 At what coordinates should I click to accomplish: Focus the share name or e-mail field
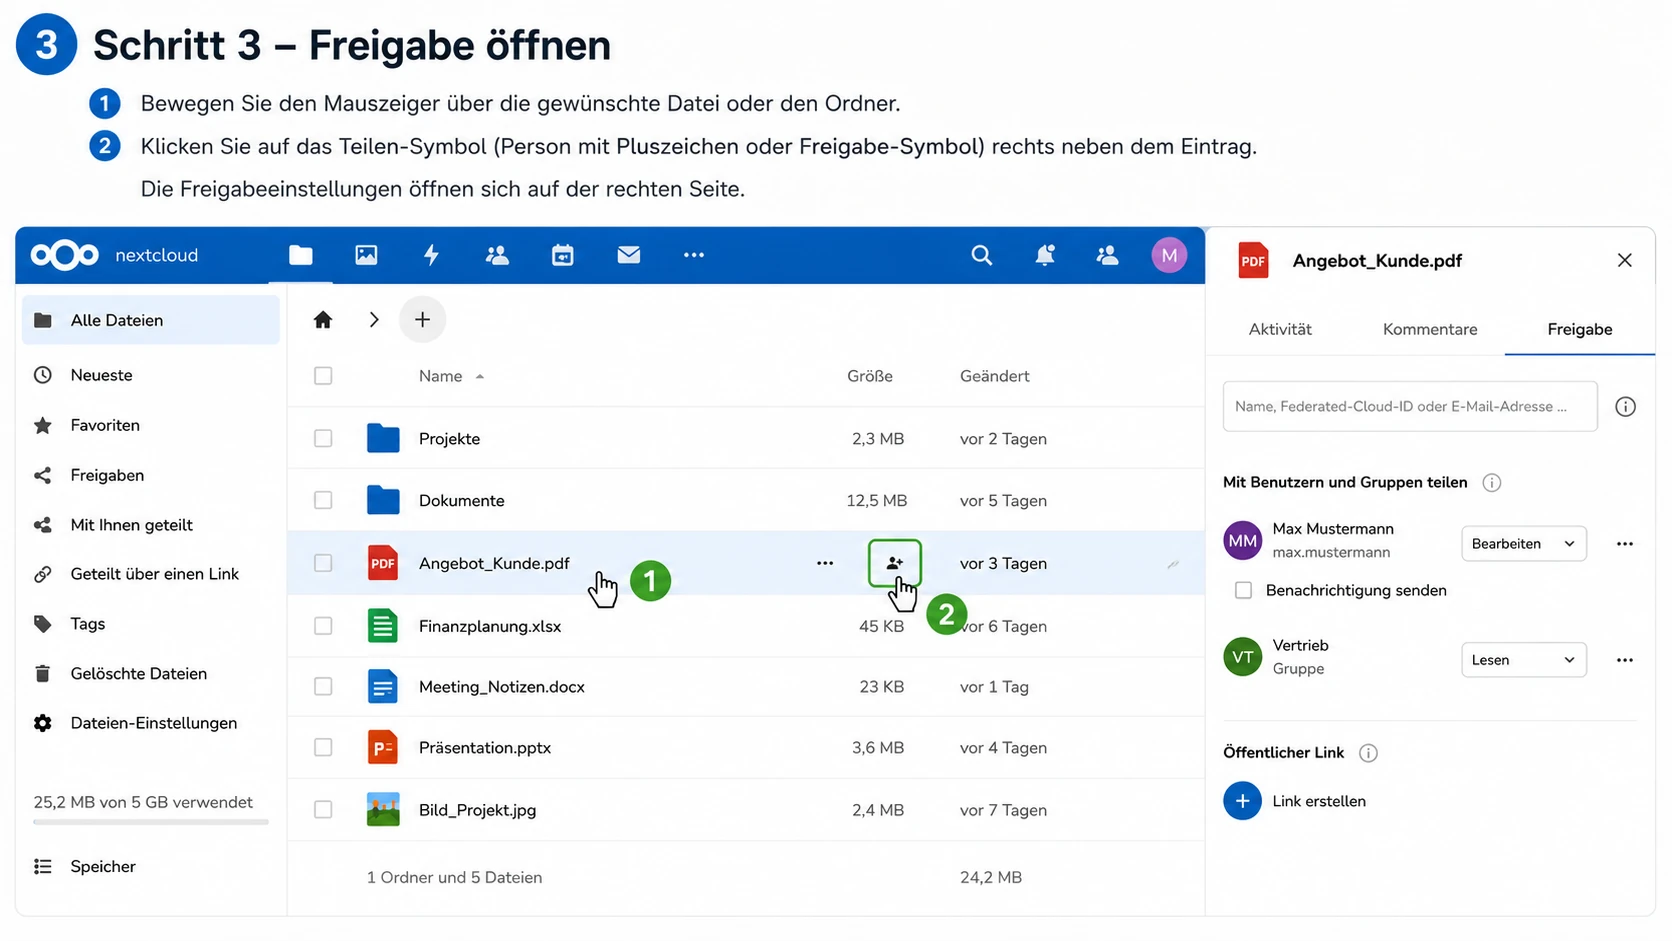1410,406
